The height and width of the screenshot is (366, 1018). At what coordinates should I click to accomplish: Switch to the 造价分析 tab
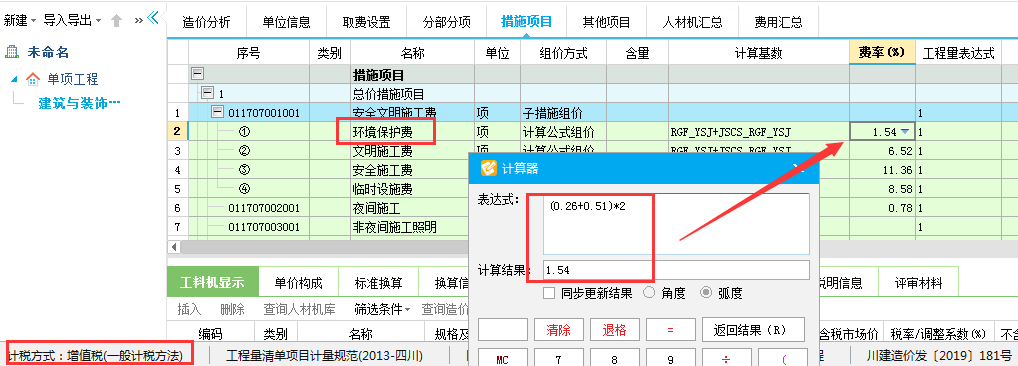[x=206, y=22]
